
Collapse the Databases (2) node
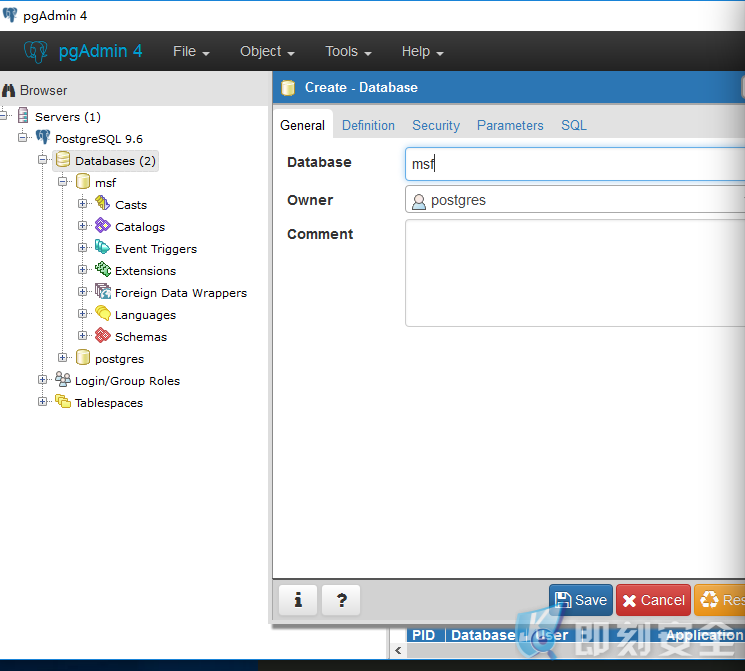click(x=42, y=159)
